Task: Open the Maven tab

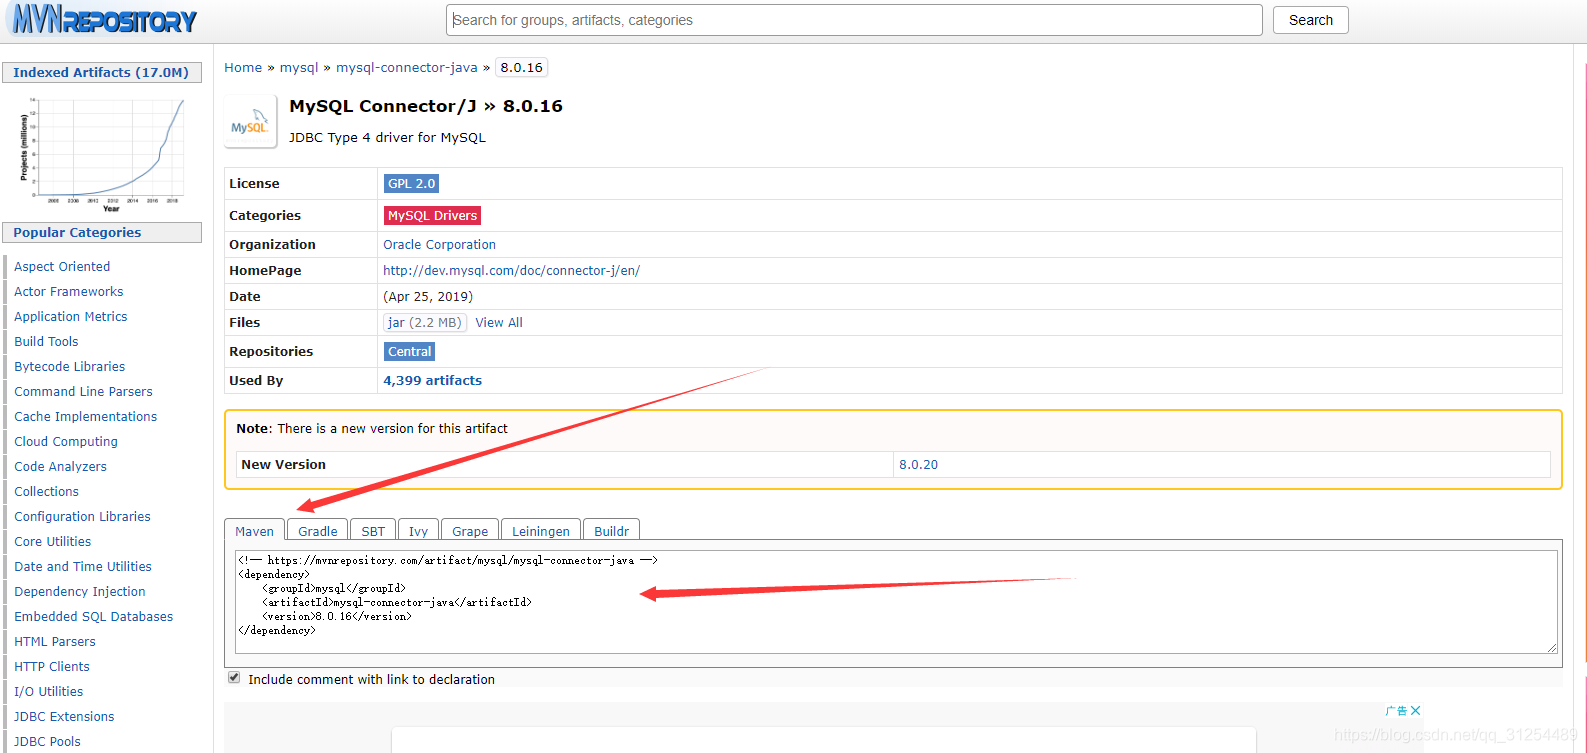Action: point(254,531)
